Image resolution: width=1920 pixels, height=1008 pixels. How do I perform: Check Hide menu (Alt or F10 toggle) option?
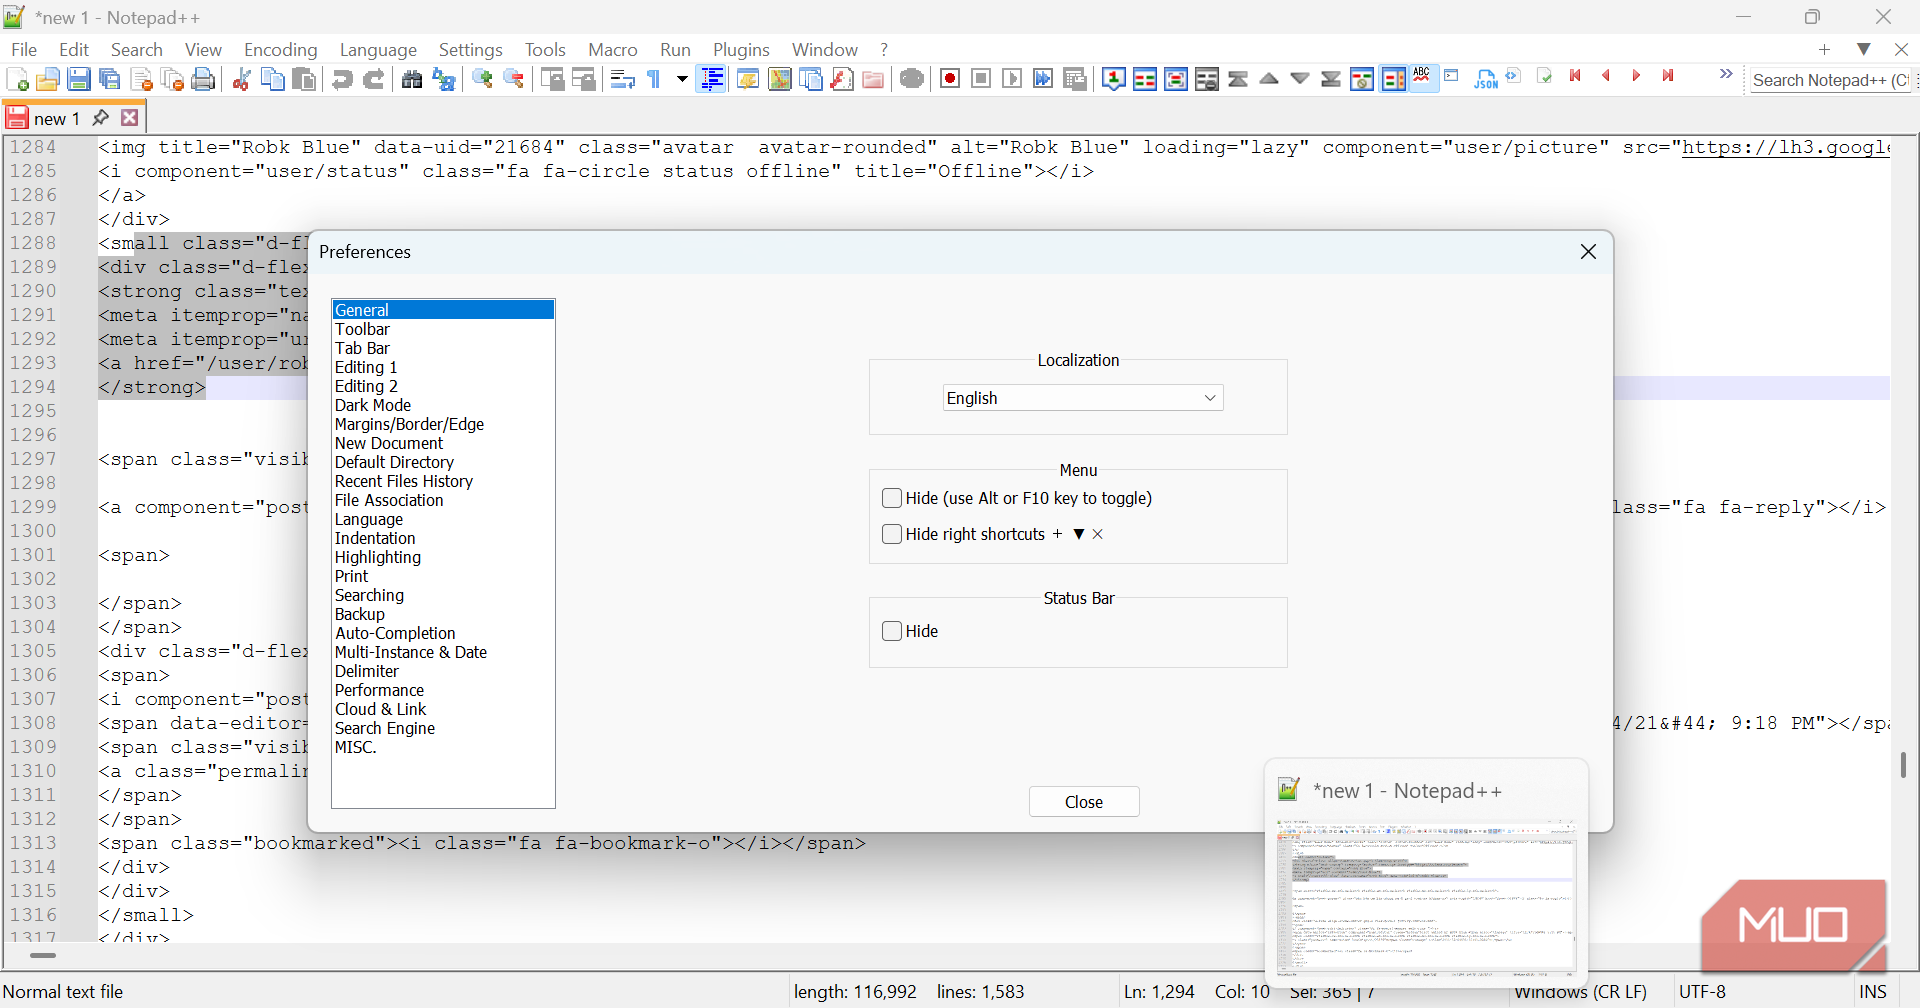(x=892, y=498)
